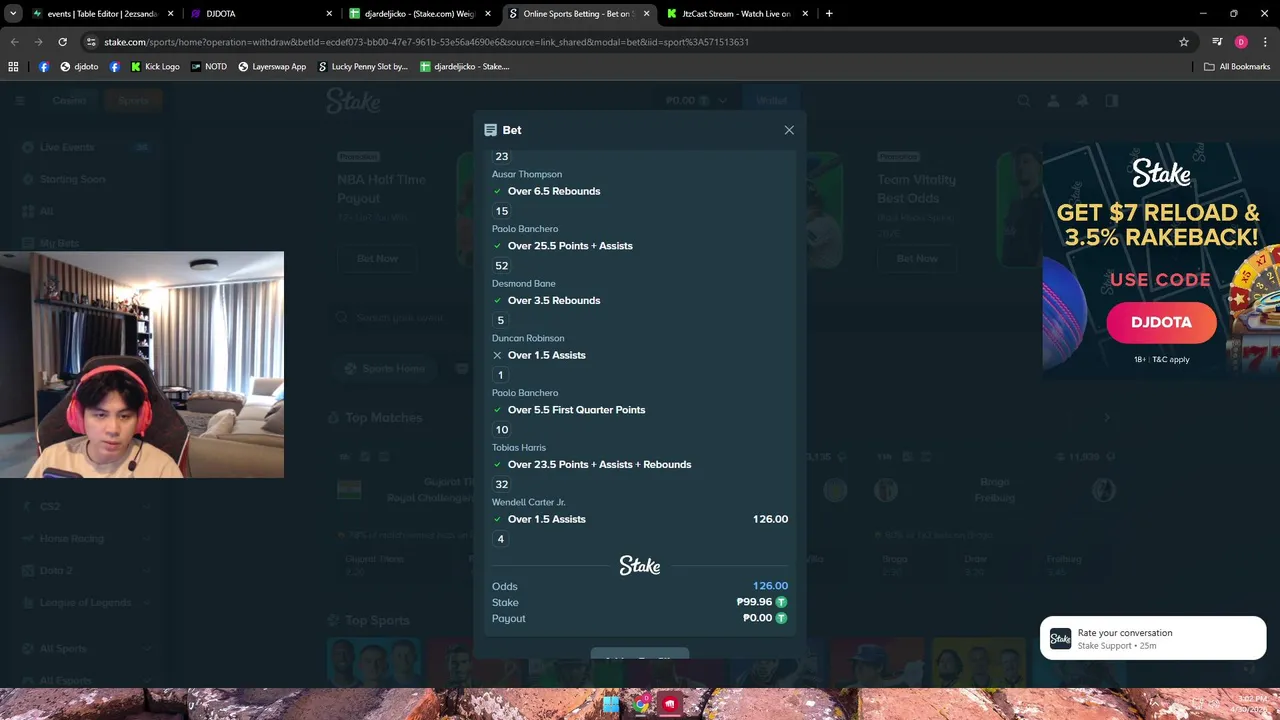
Task: Click the result value 32 under Tobias Harris
Action: pos(502,484)
